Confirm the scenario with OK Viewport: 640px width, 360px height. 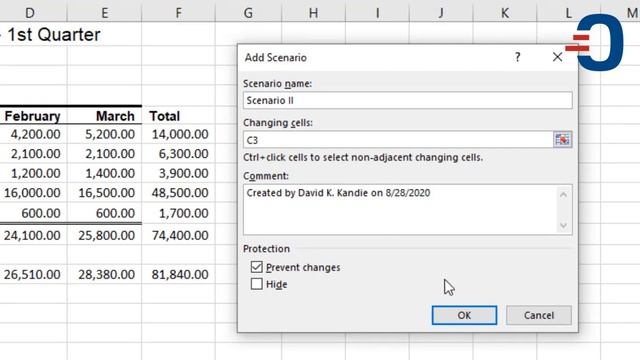pyautogui.click(x=464, y=315)
